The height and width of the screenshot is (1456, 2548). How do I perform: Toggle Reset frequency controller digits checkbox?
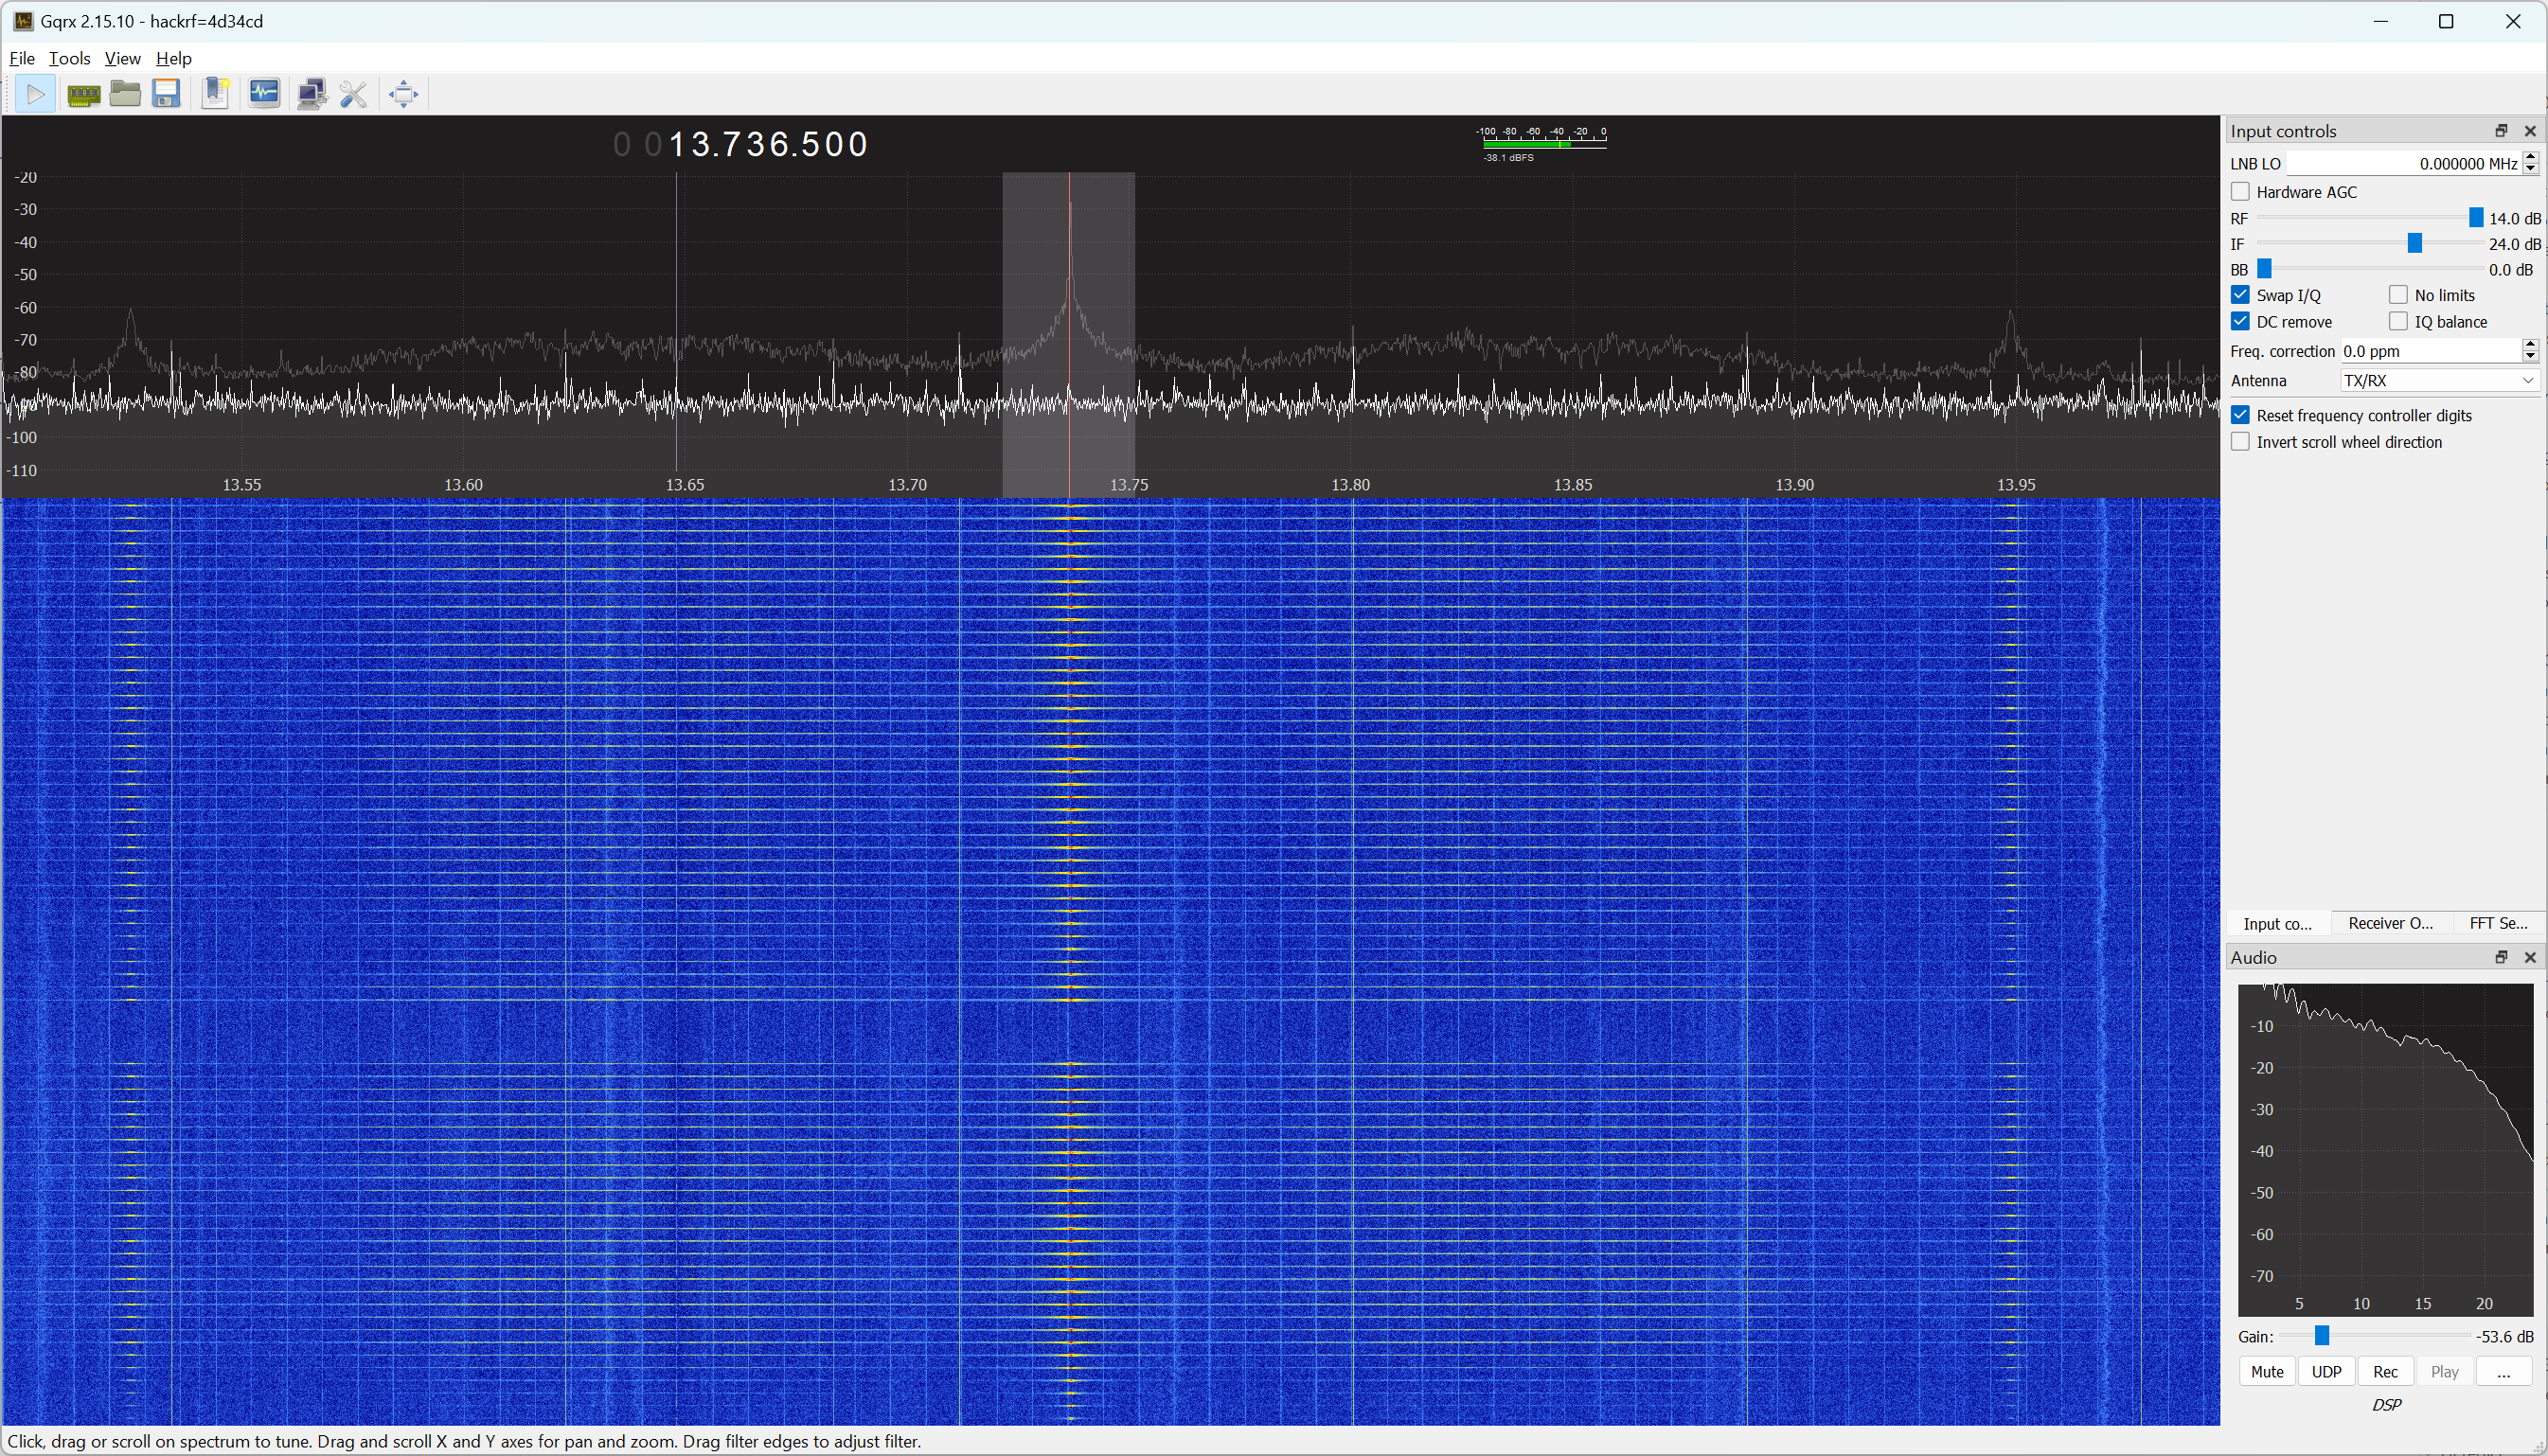tap(2240, 415)
